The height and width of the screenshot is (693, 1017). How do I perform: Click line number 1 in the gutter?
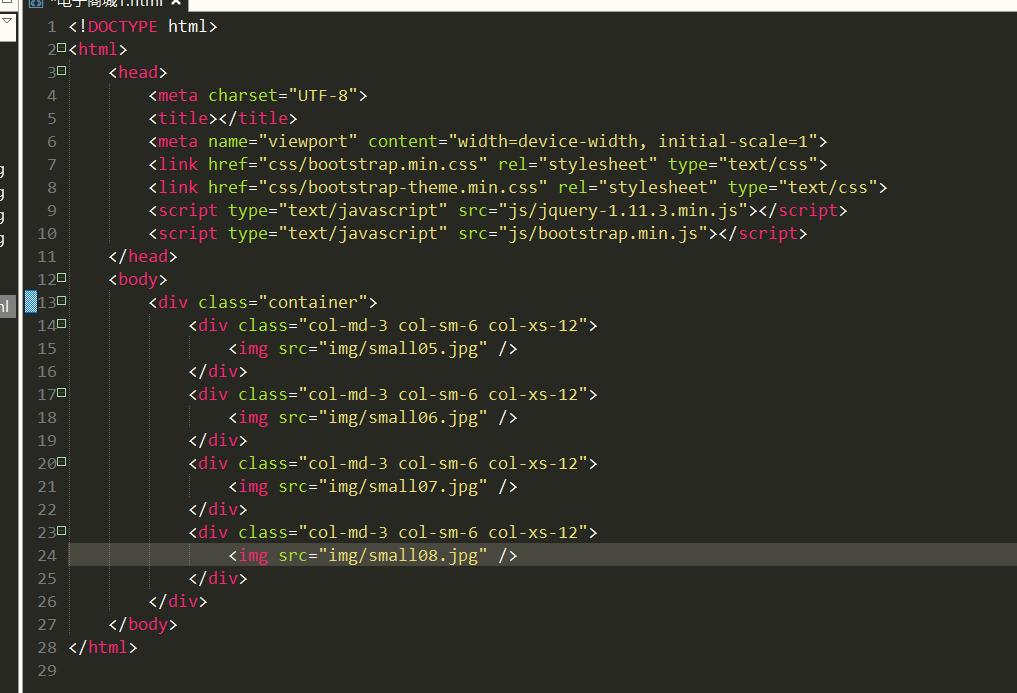(x=52, y=27)
